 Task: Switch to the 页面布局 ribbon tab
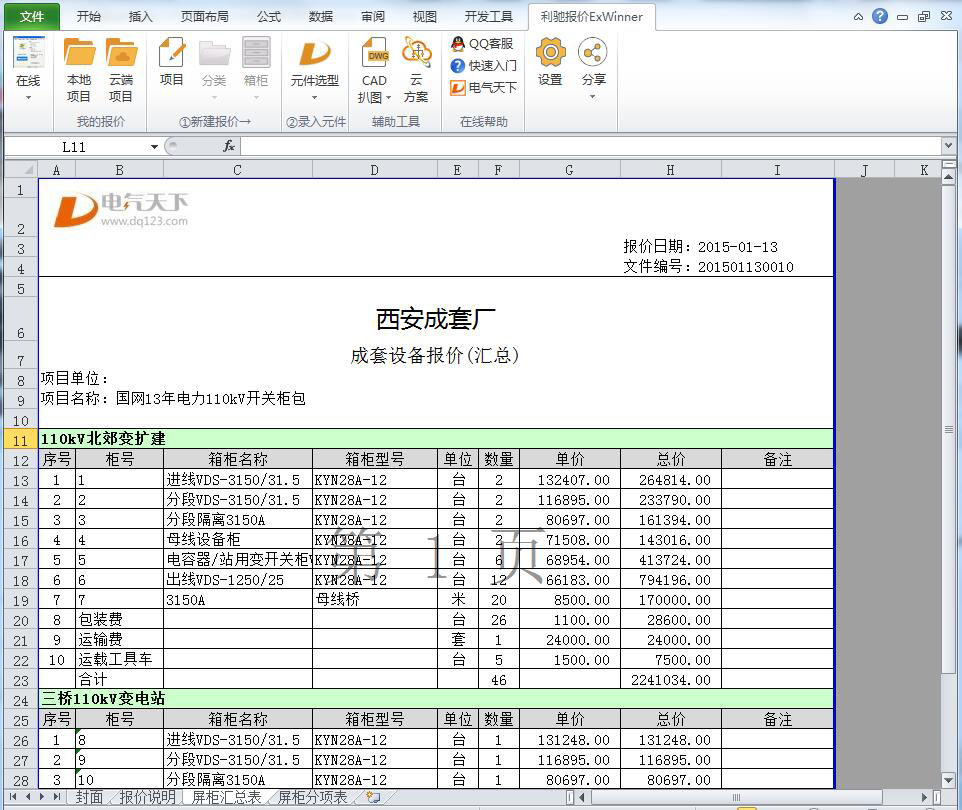[x=204, y=16]
